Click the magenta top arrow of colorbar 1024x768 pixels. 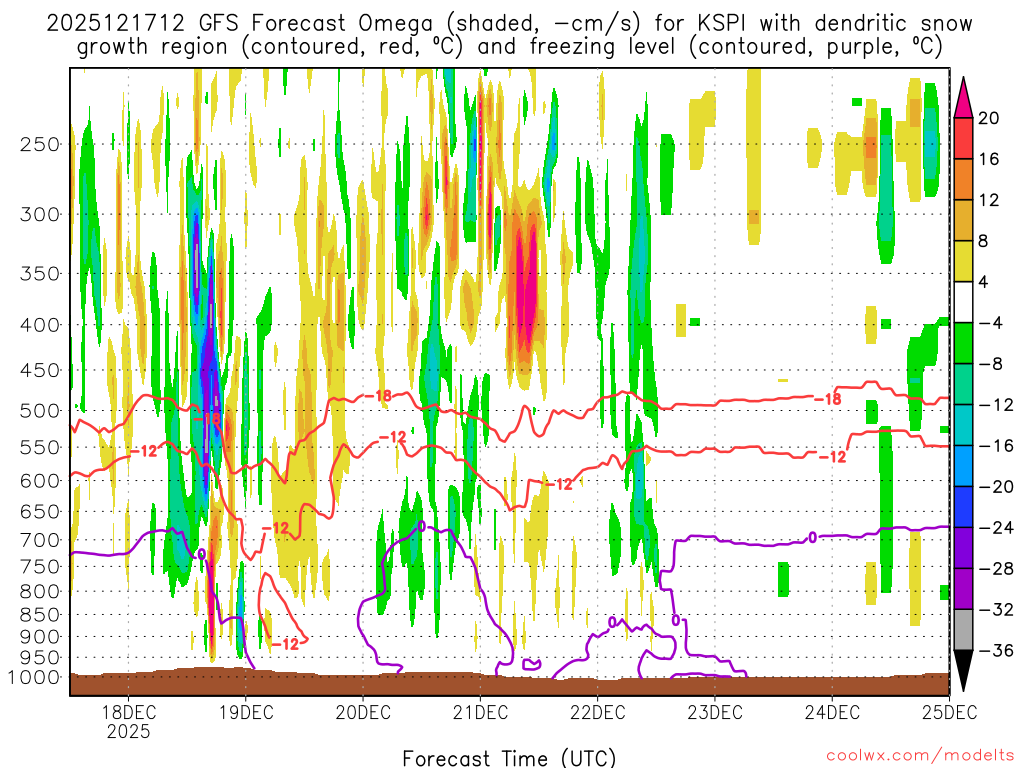click(963, 98)
